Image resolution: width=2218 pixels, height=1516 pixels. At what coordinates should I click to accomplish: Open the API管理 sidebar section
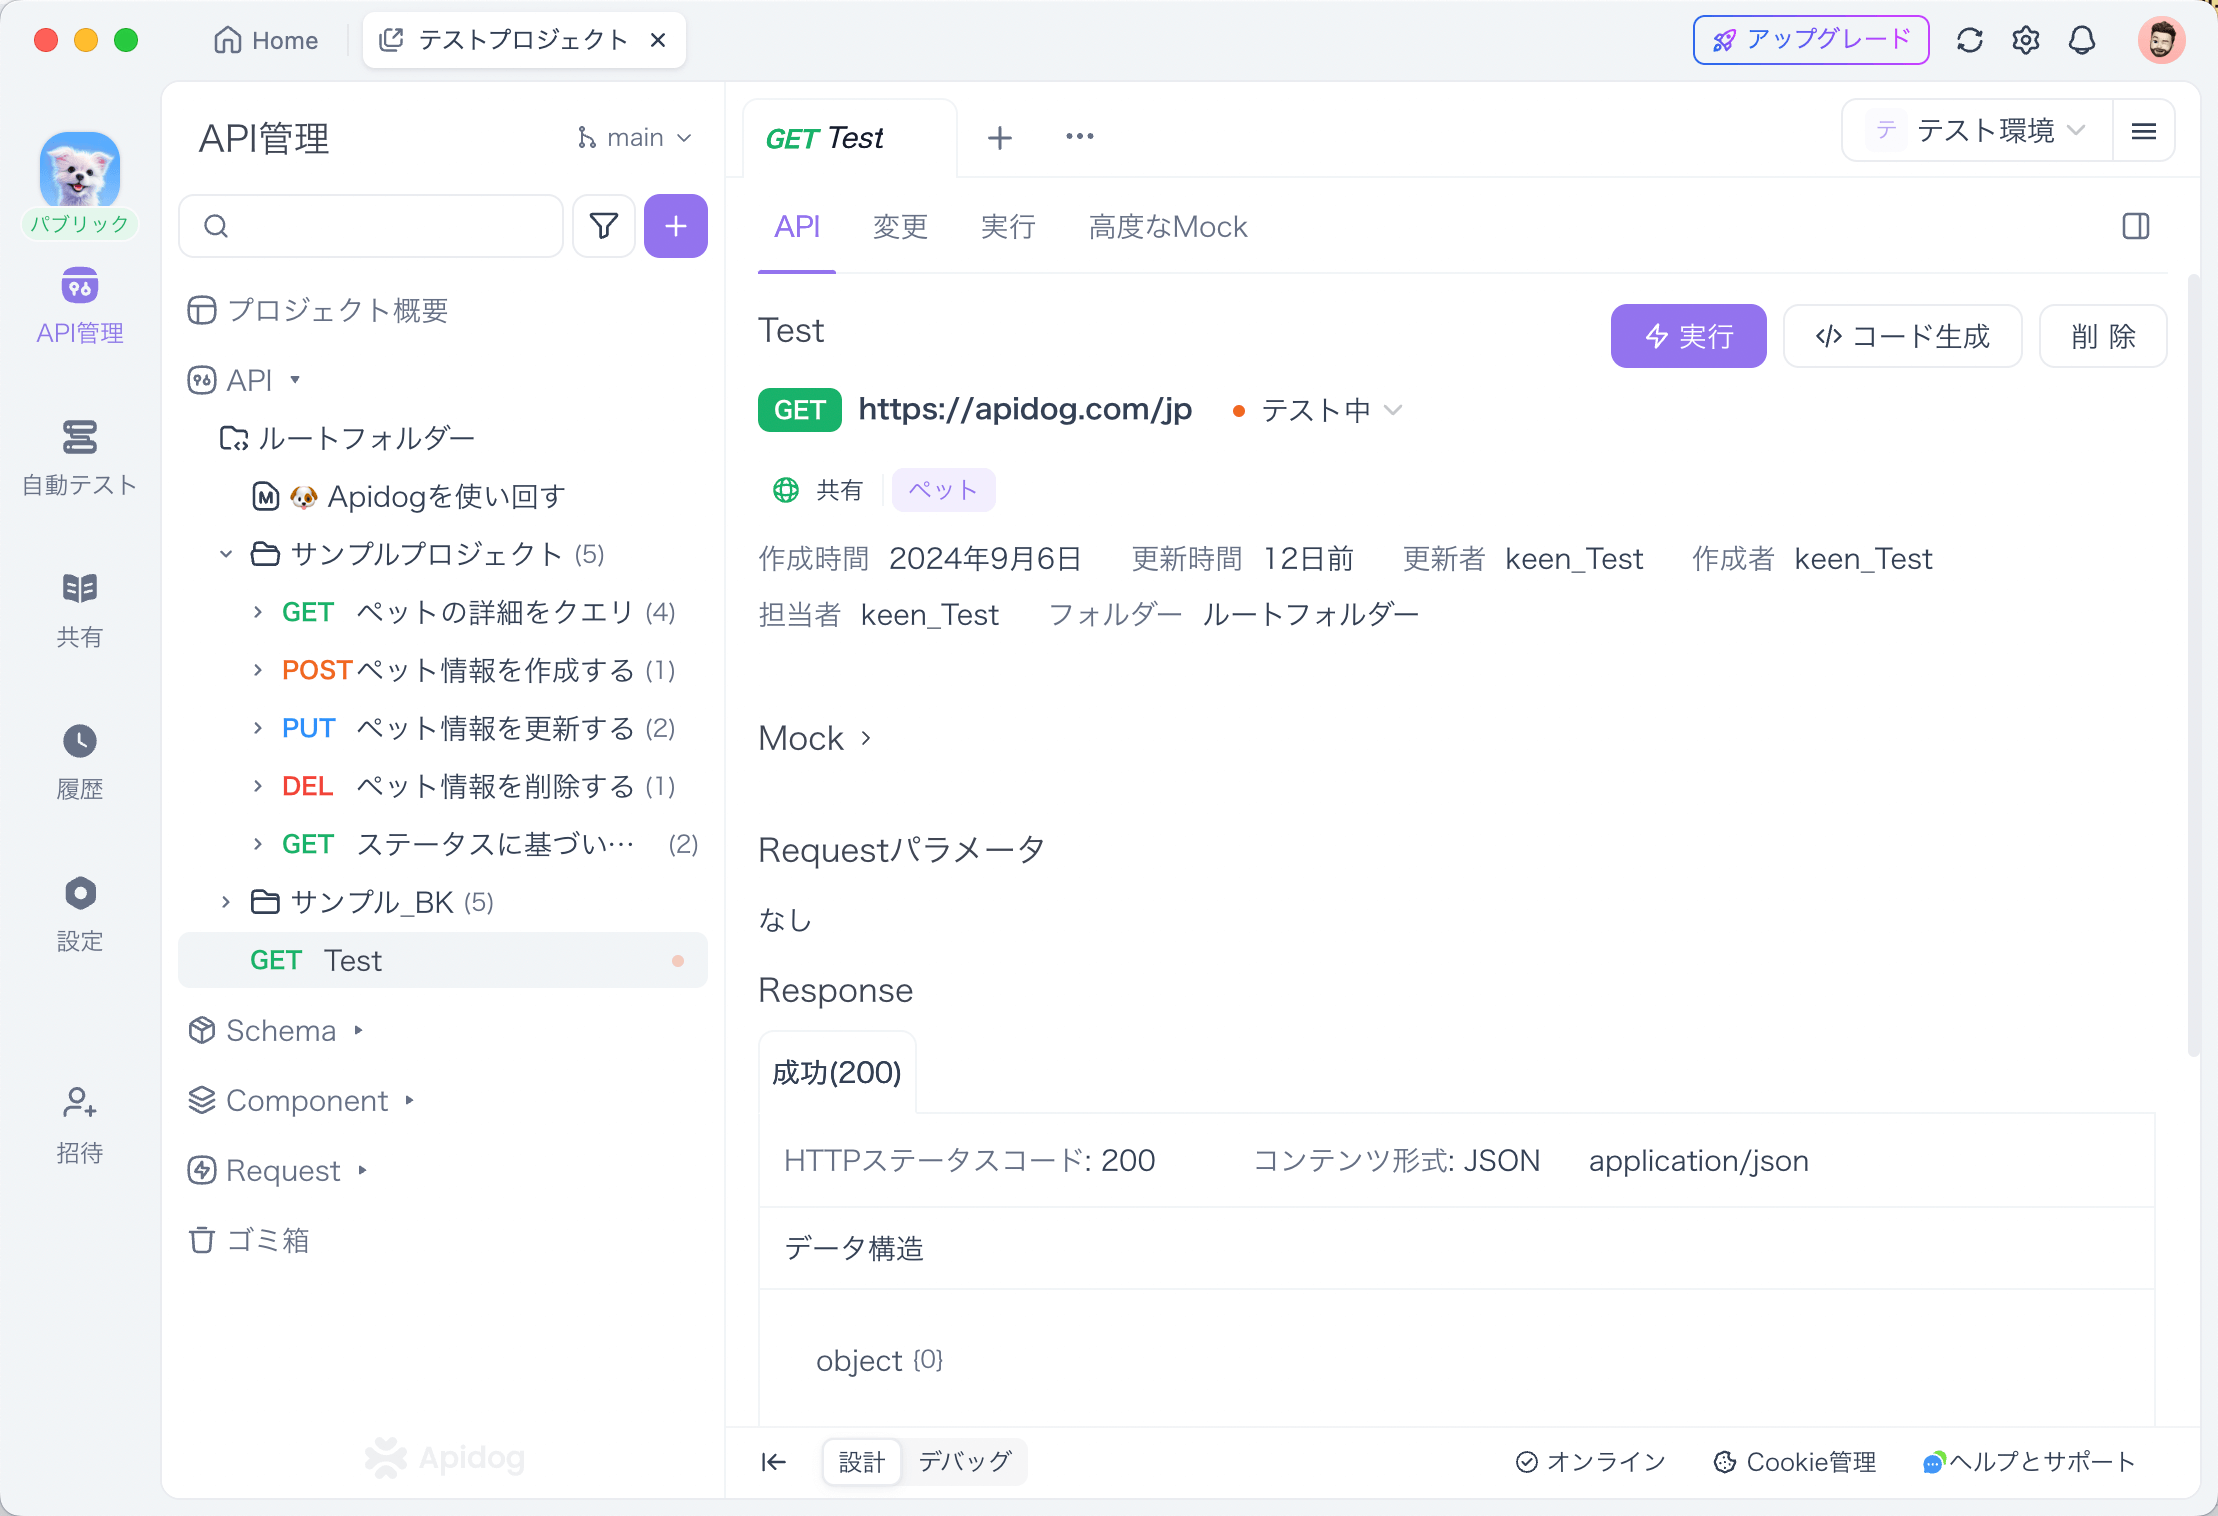(x=80, y=305)
